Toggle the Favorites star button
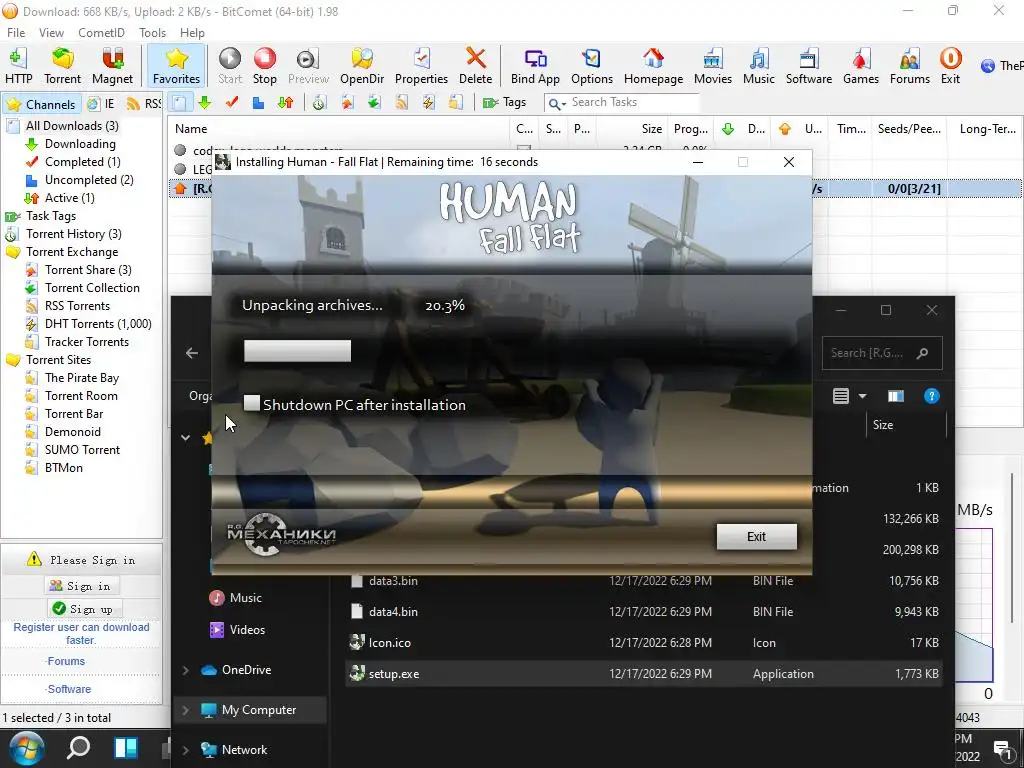 pyautogui.click(x=176, y=66)
